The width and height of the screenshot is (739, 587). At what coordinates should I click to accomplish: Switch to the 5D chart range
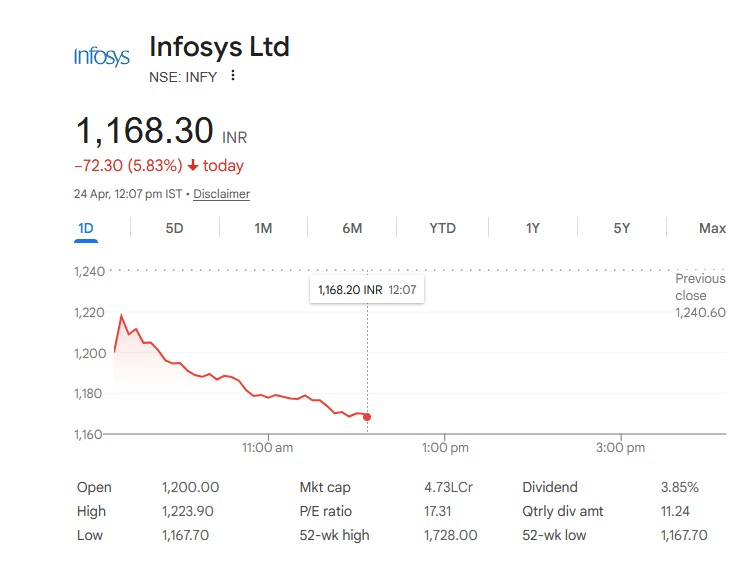tap(174, 228)
